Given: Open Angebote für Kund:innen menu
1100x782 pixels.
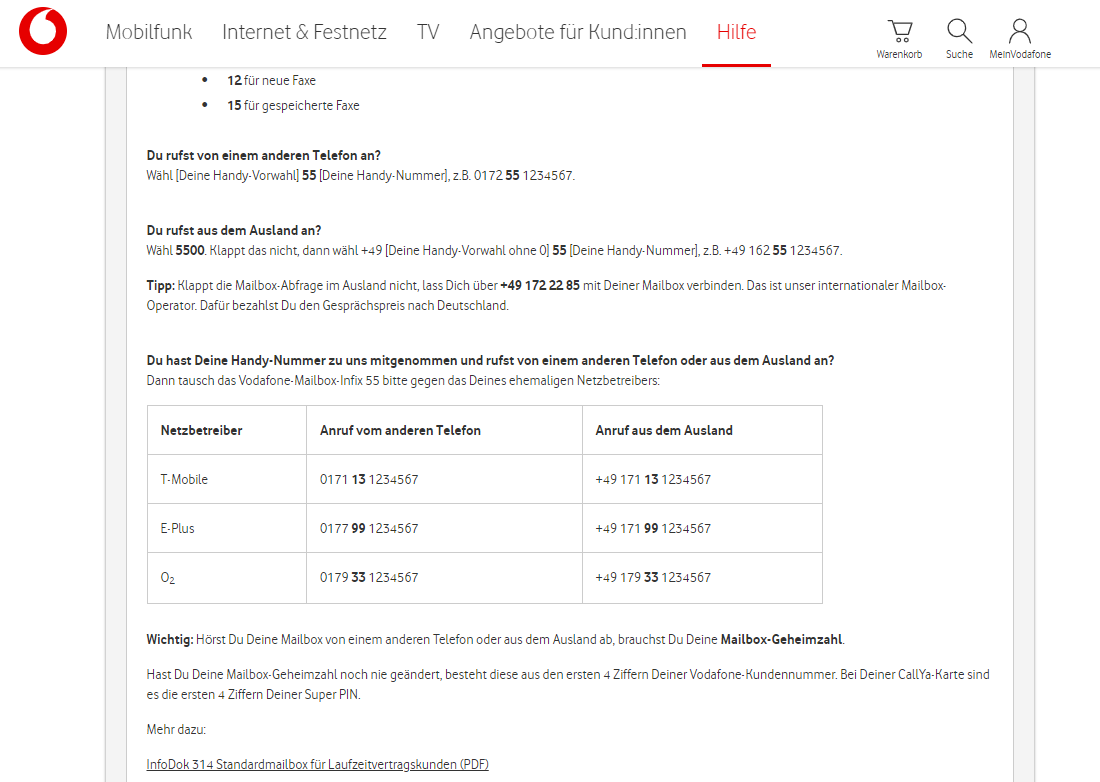Looking at the screenshot, I should [578, 32].
